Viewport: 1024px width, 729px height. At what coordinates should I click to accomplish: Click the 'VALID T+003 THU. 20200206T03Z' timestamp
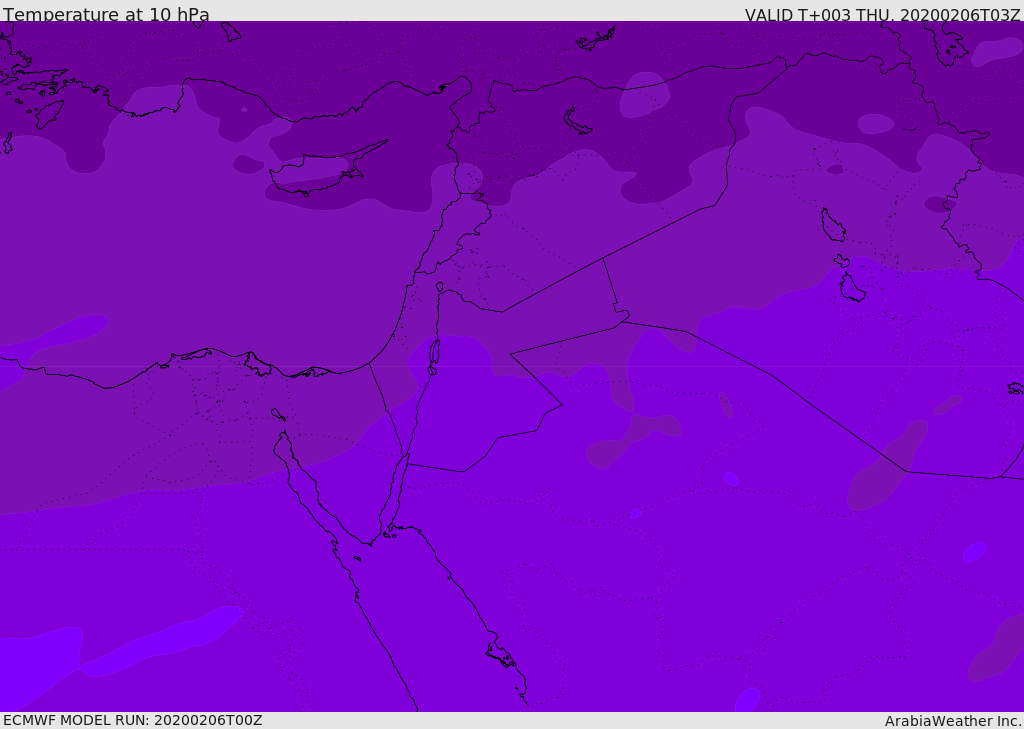(x=882, y=14)
